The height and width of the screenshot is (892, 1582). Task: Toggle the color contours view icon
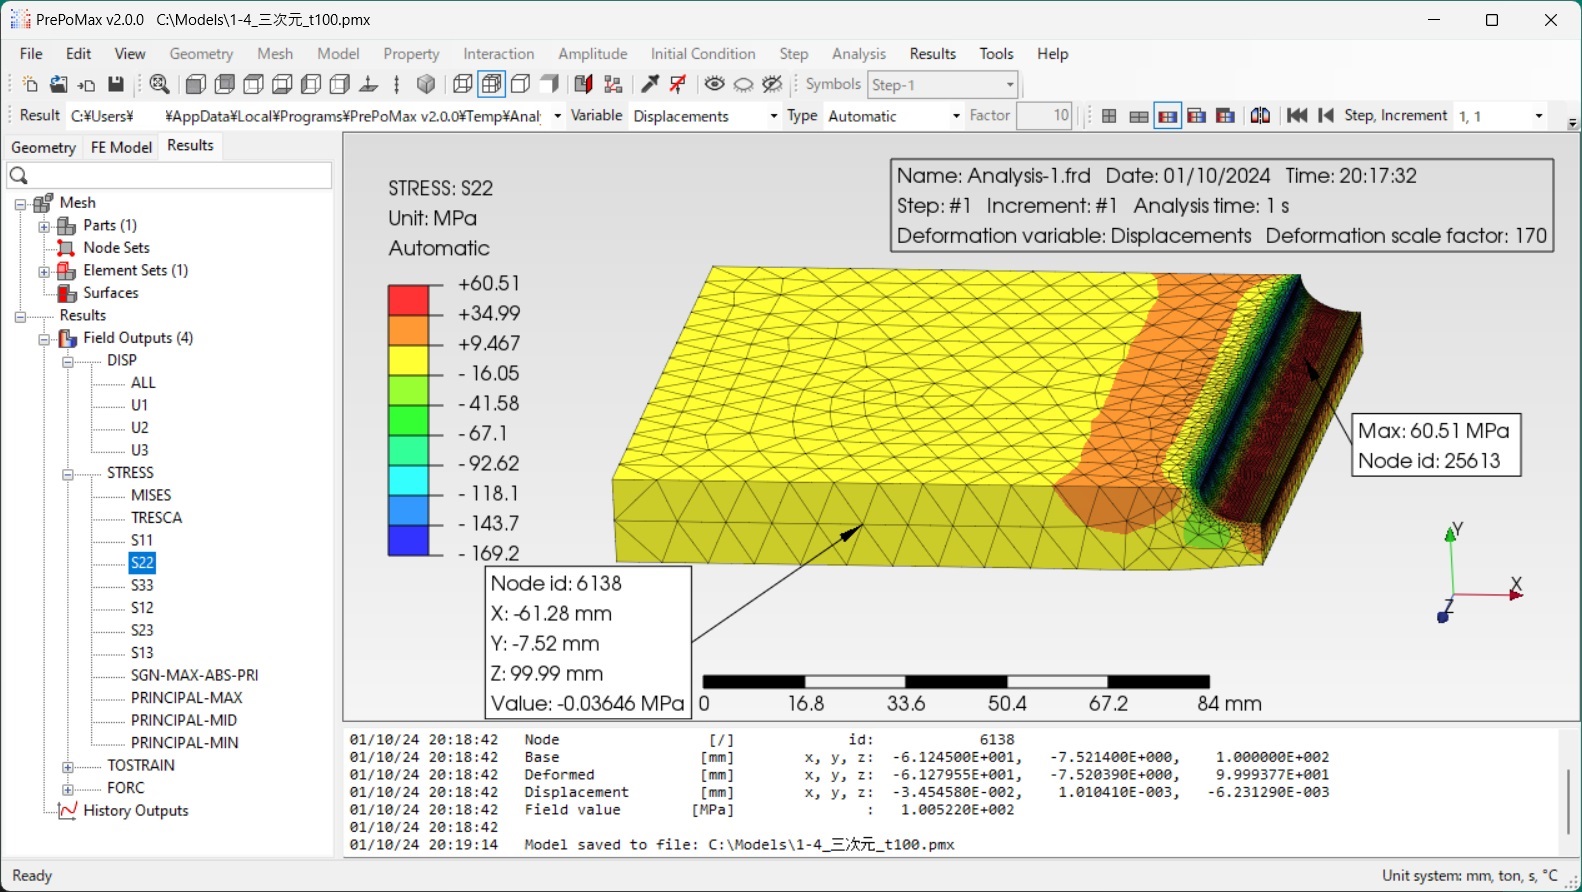tap(1167, 116)
